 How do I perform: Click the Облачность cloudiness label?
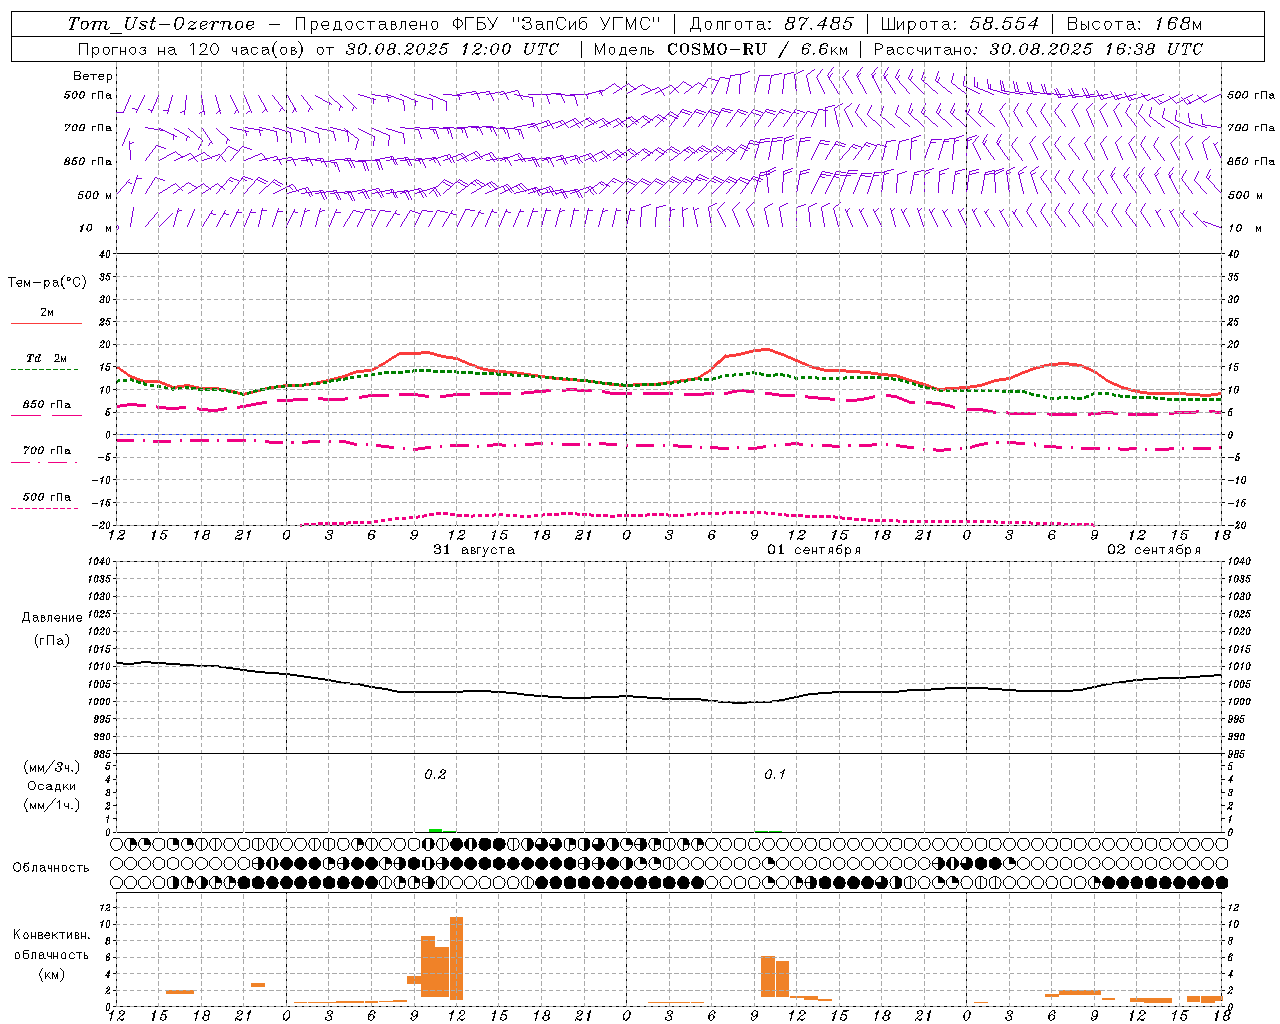point(51,868)
